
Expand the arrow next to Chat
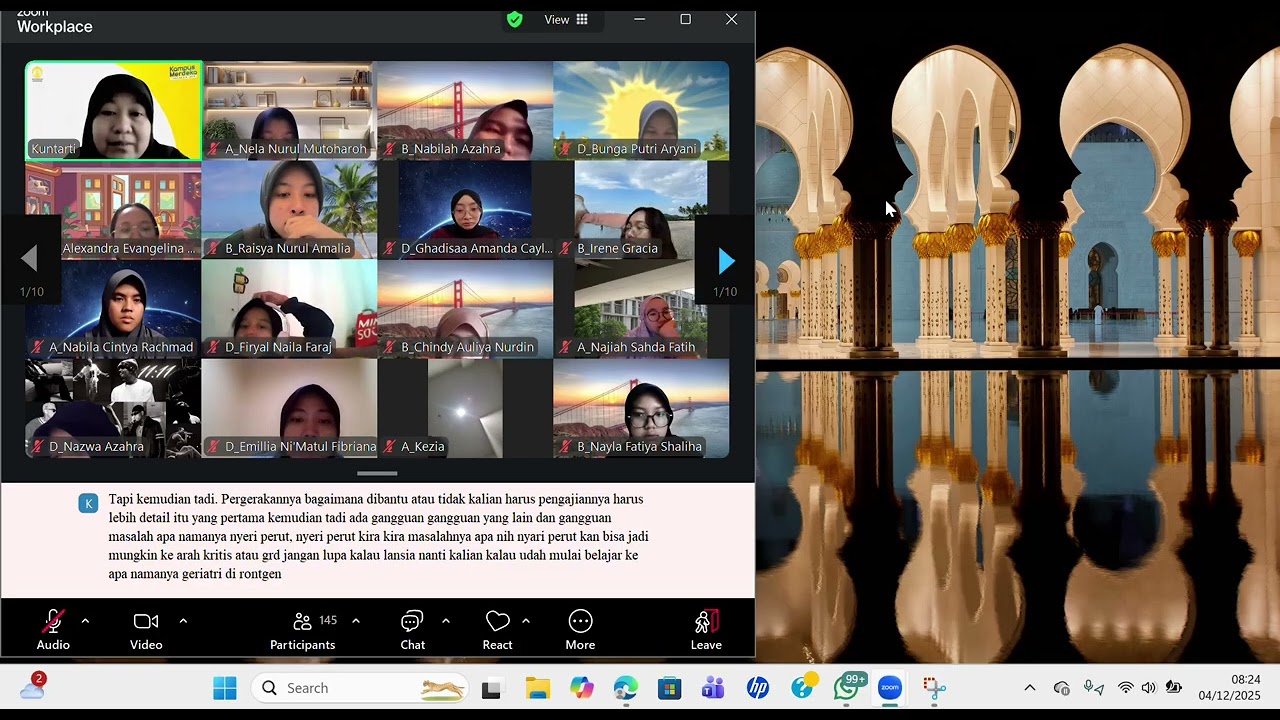tap(446, 621)
